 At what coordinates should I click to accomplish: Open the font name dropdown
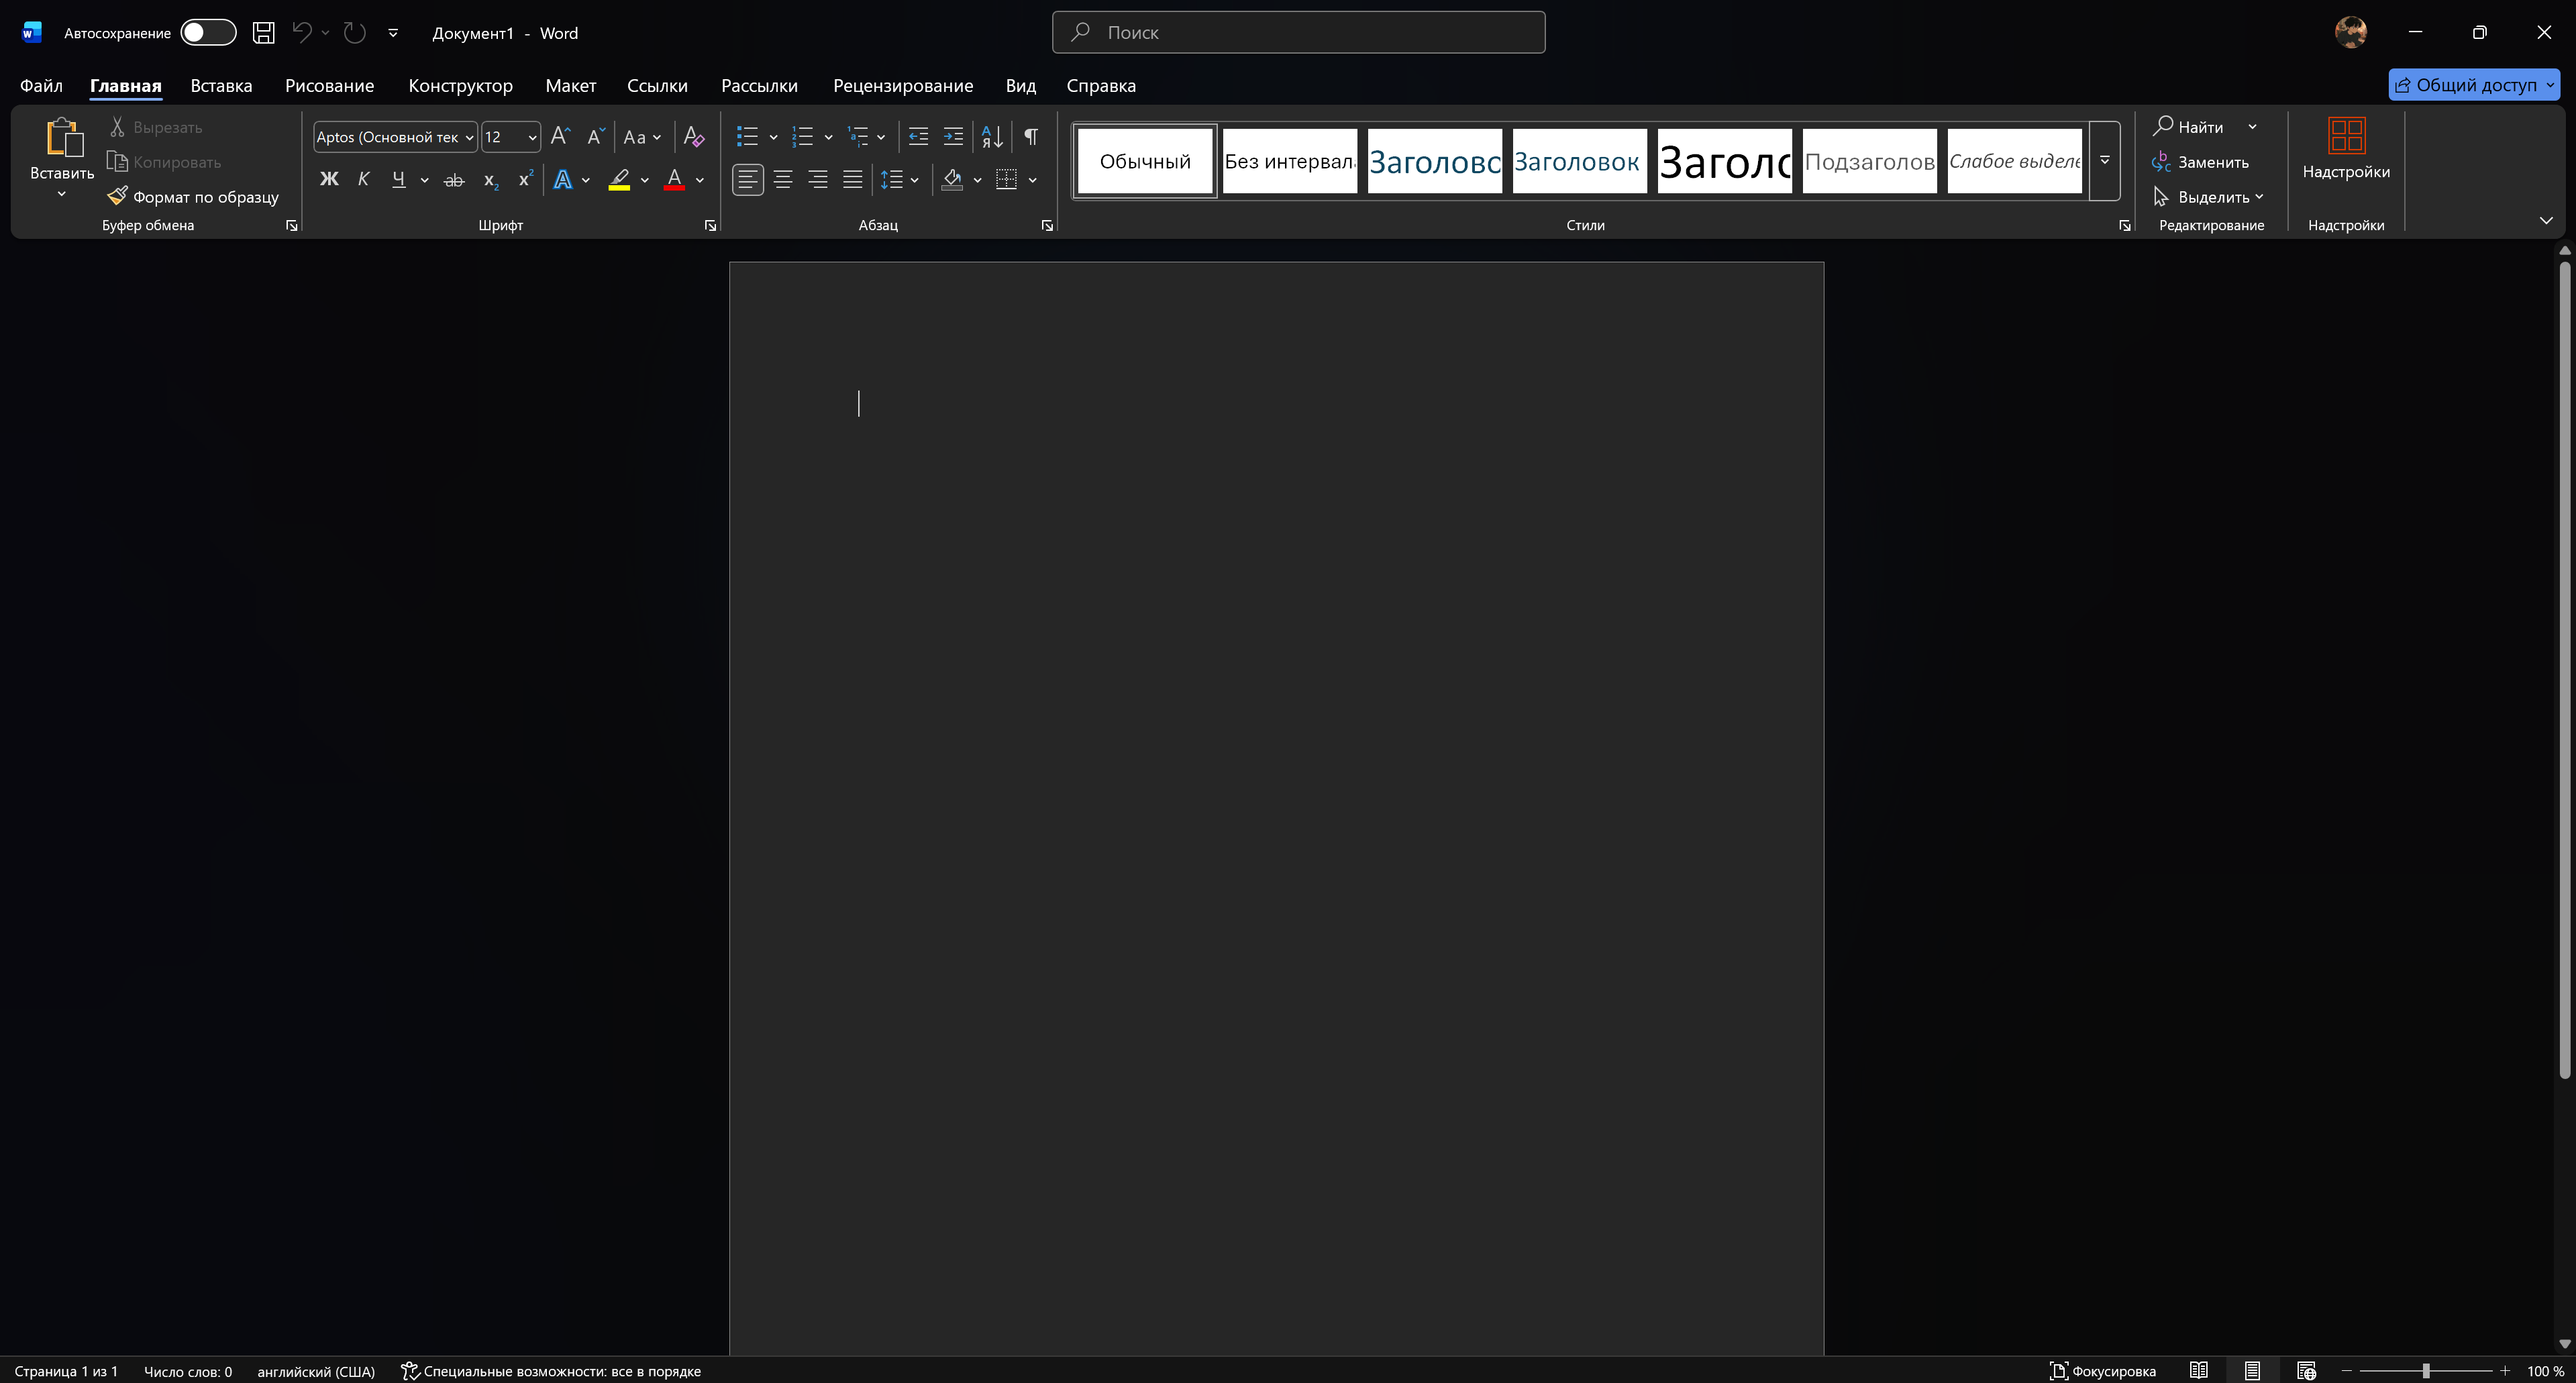click(x=469, y=137)
